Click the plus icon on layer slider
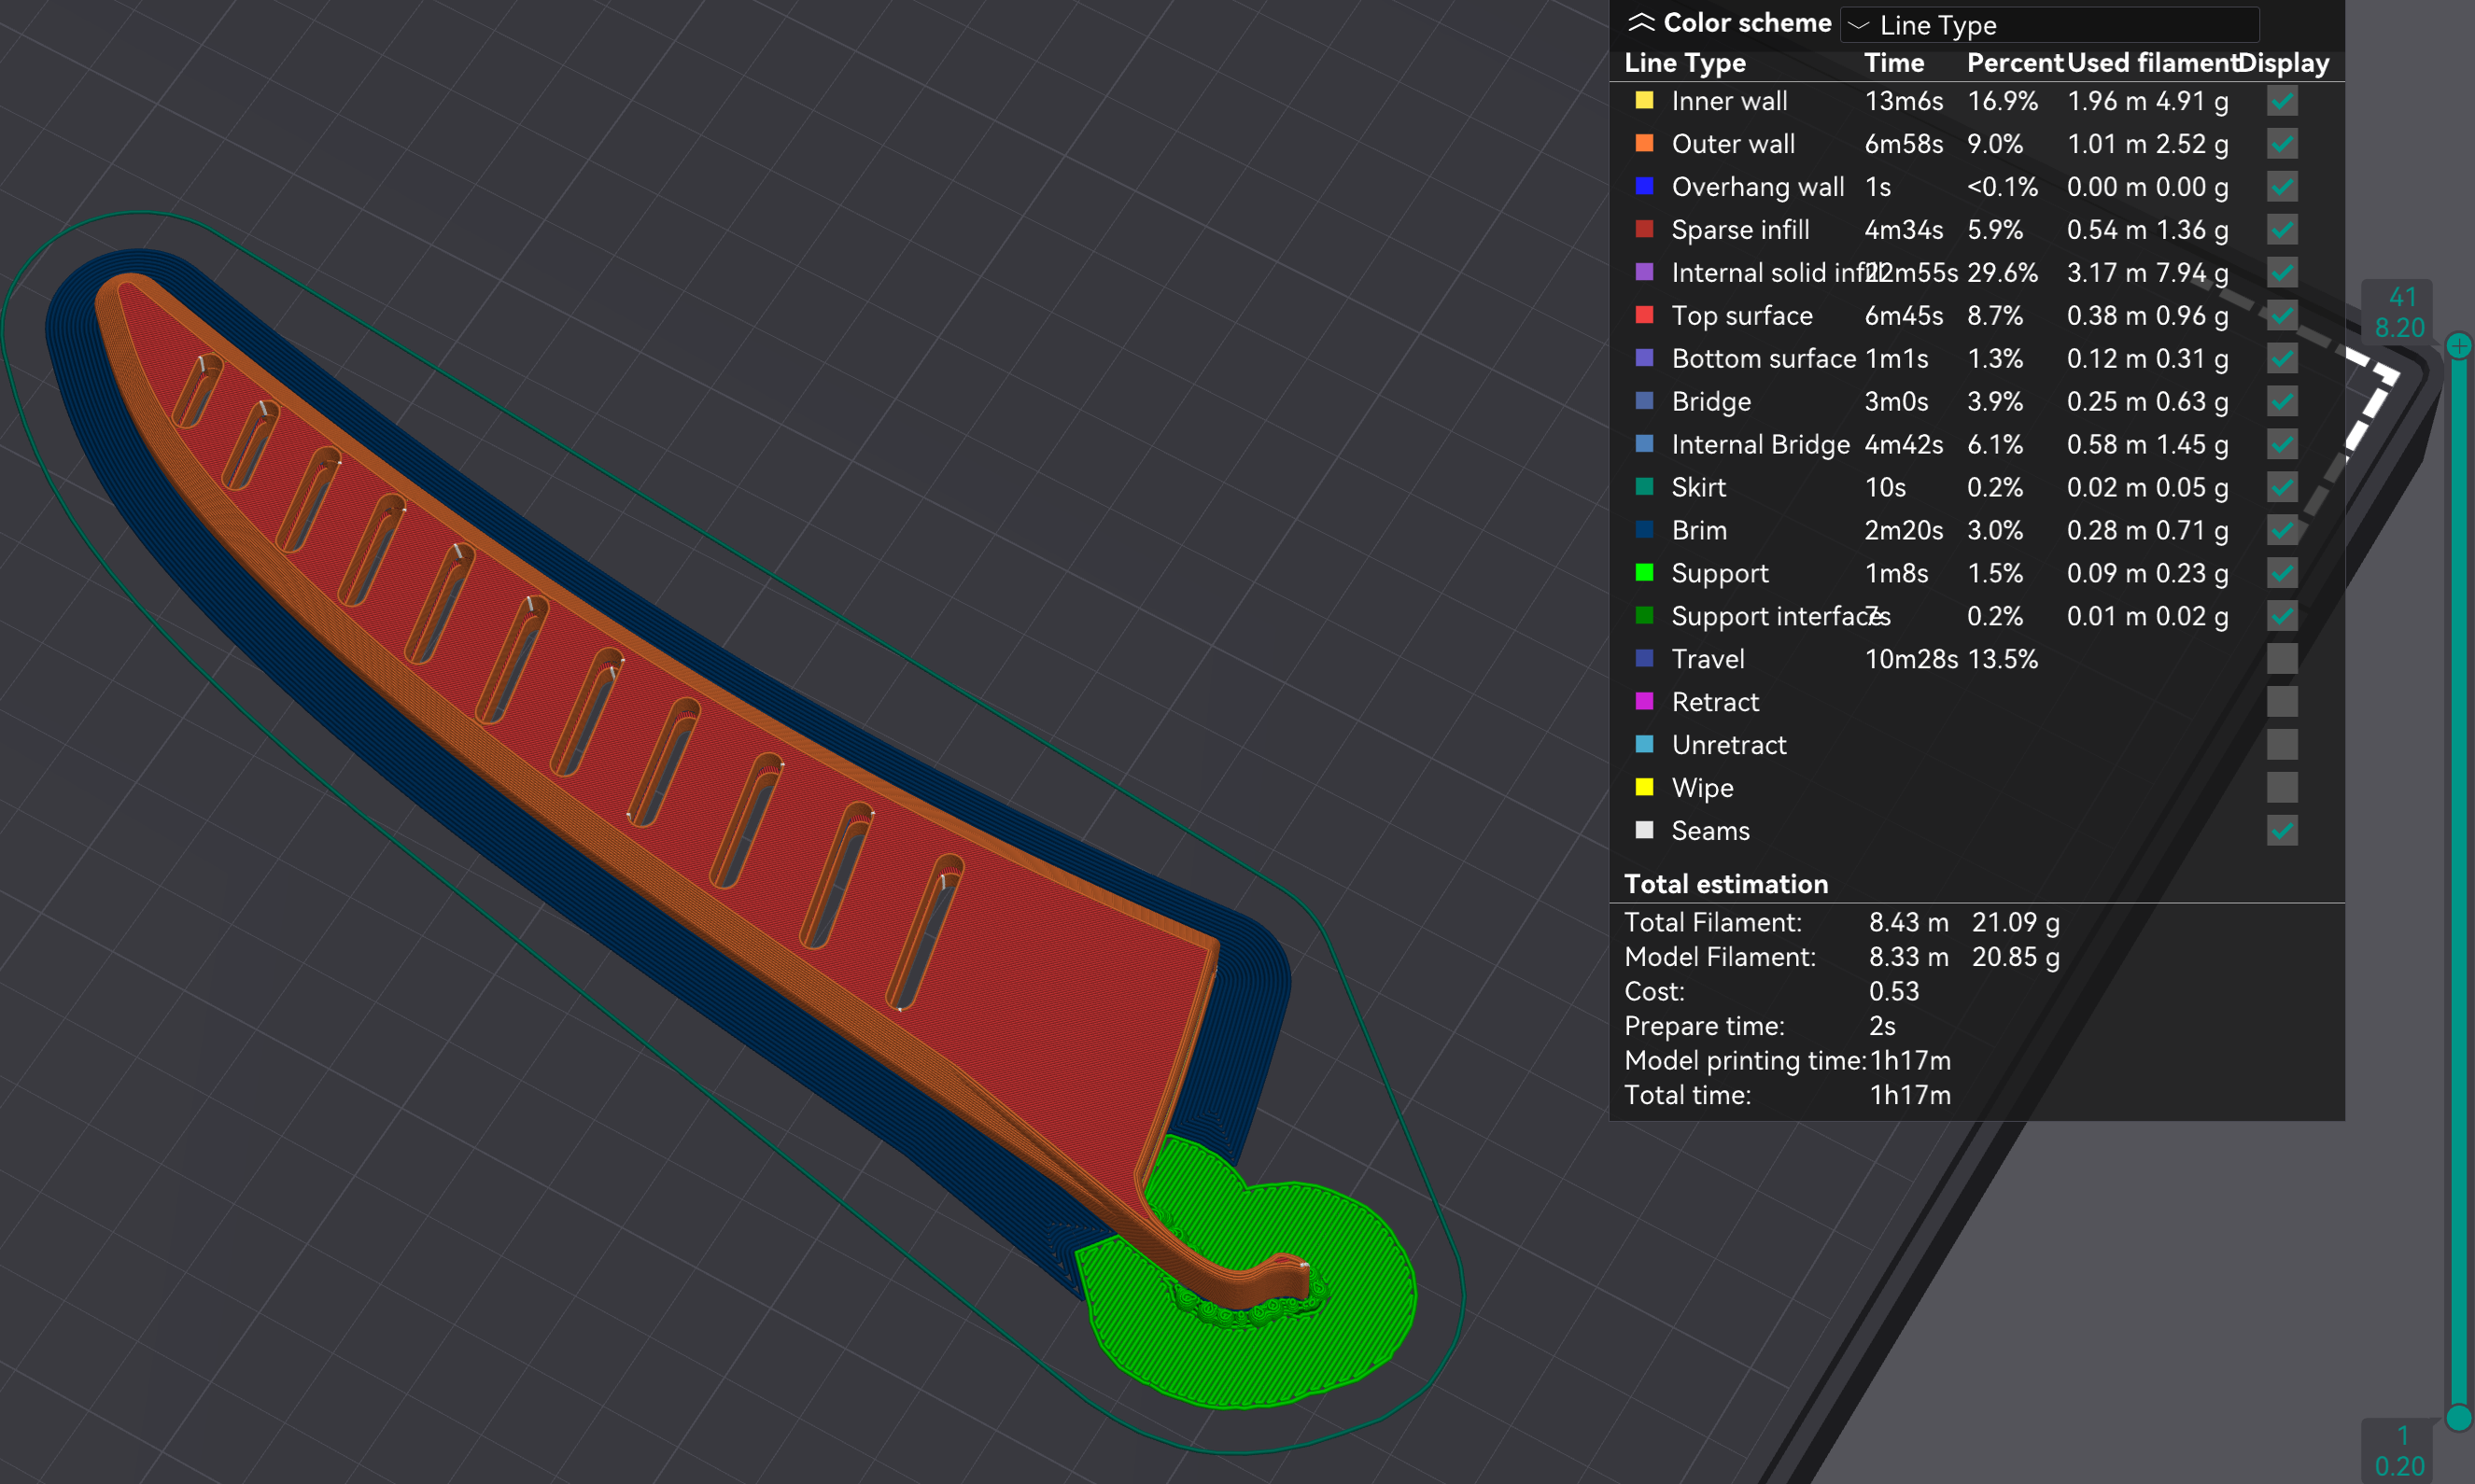The width and height of the screenshot is (2475, 1484). tap(2459, 346)
